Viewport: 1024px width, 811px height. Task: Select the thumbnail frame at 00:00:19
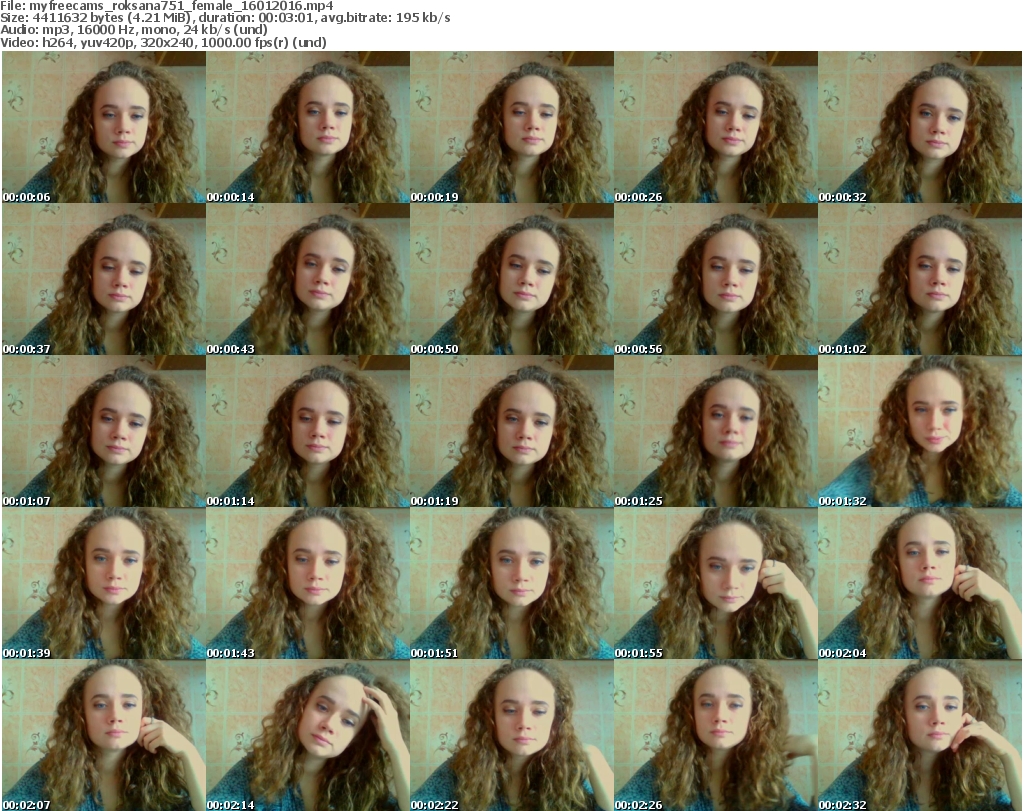[x=511, y=127]
